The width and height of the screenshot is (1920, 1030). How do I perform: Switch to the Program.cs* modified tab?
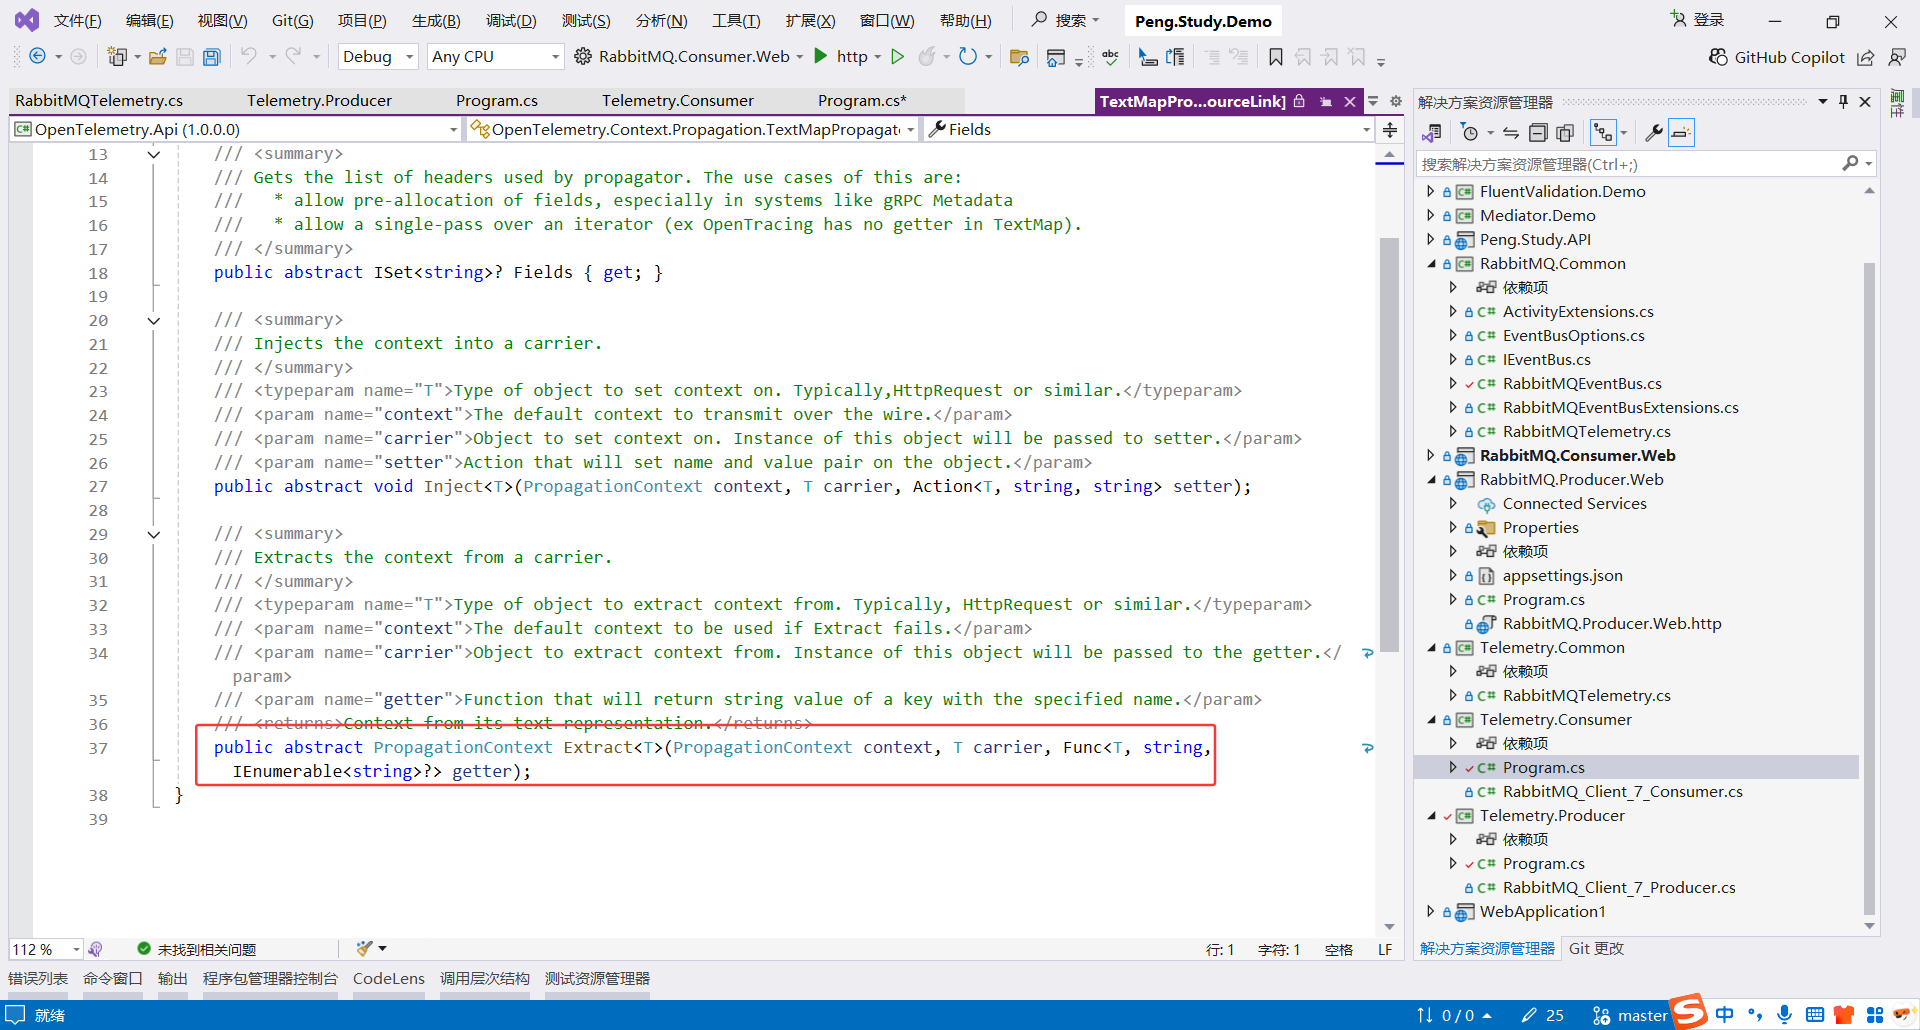tap(862, 101)
